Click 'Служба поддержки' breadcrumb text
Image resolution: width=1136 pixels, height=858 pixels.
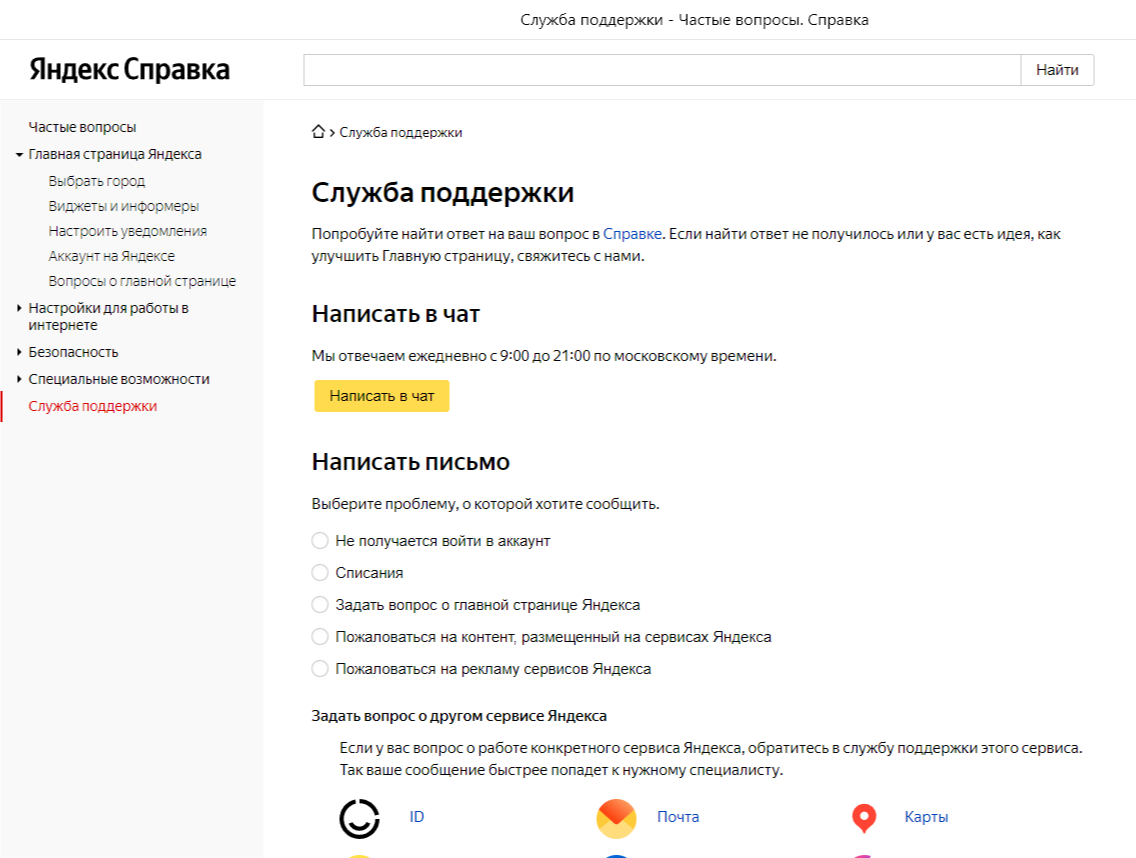tap(401, 133)
